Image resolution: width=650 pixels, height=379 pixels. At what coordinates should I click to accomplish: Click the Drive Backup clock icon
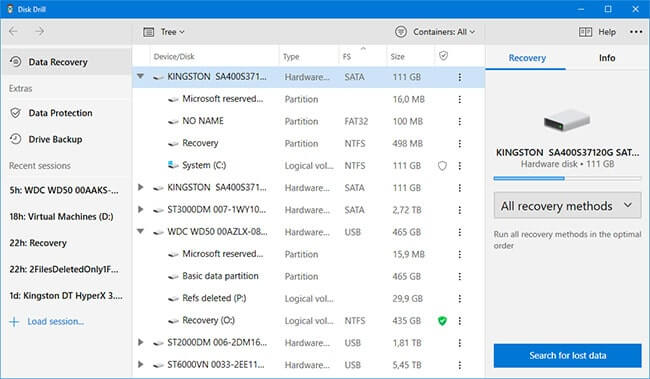pyautogui.click(x=16, y=139)
